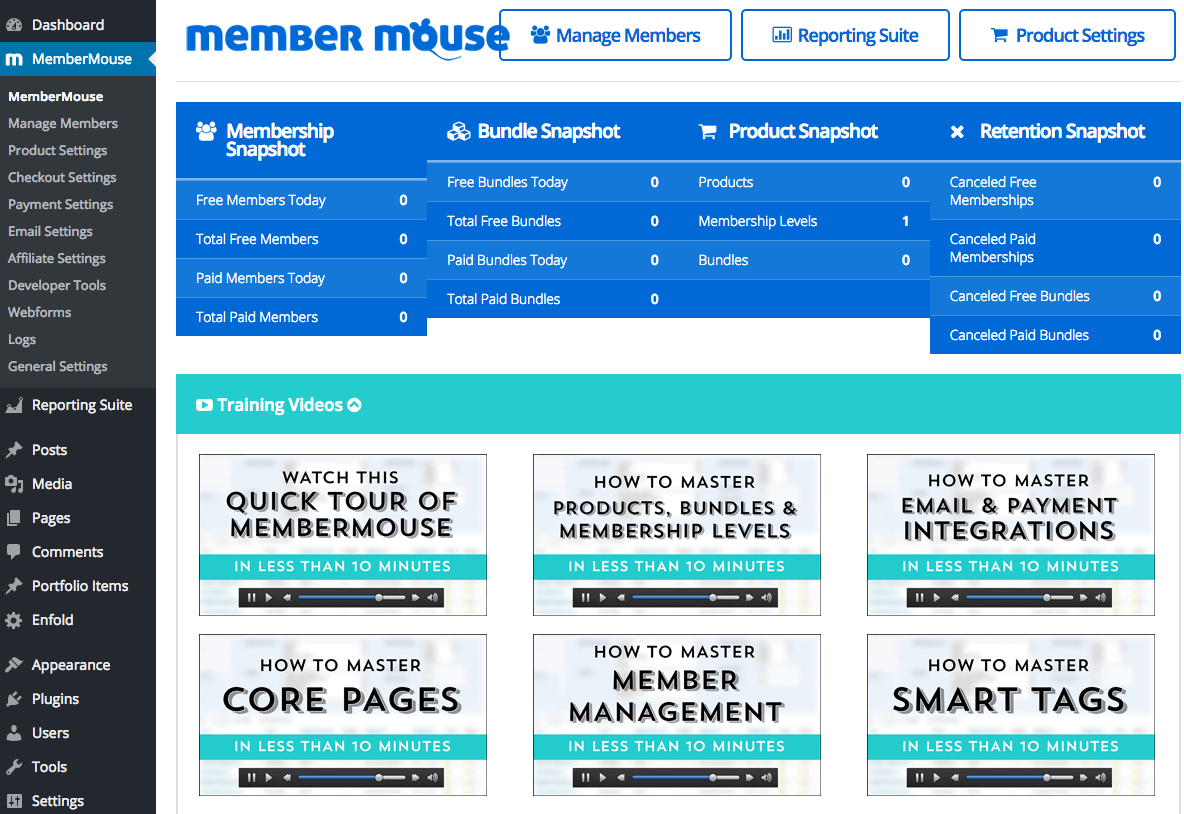Open Email Settings in sidebar

[x=50, y=232]
